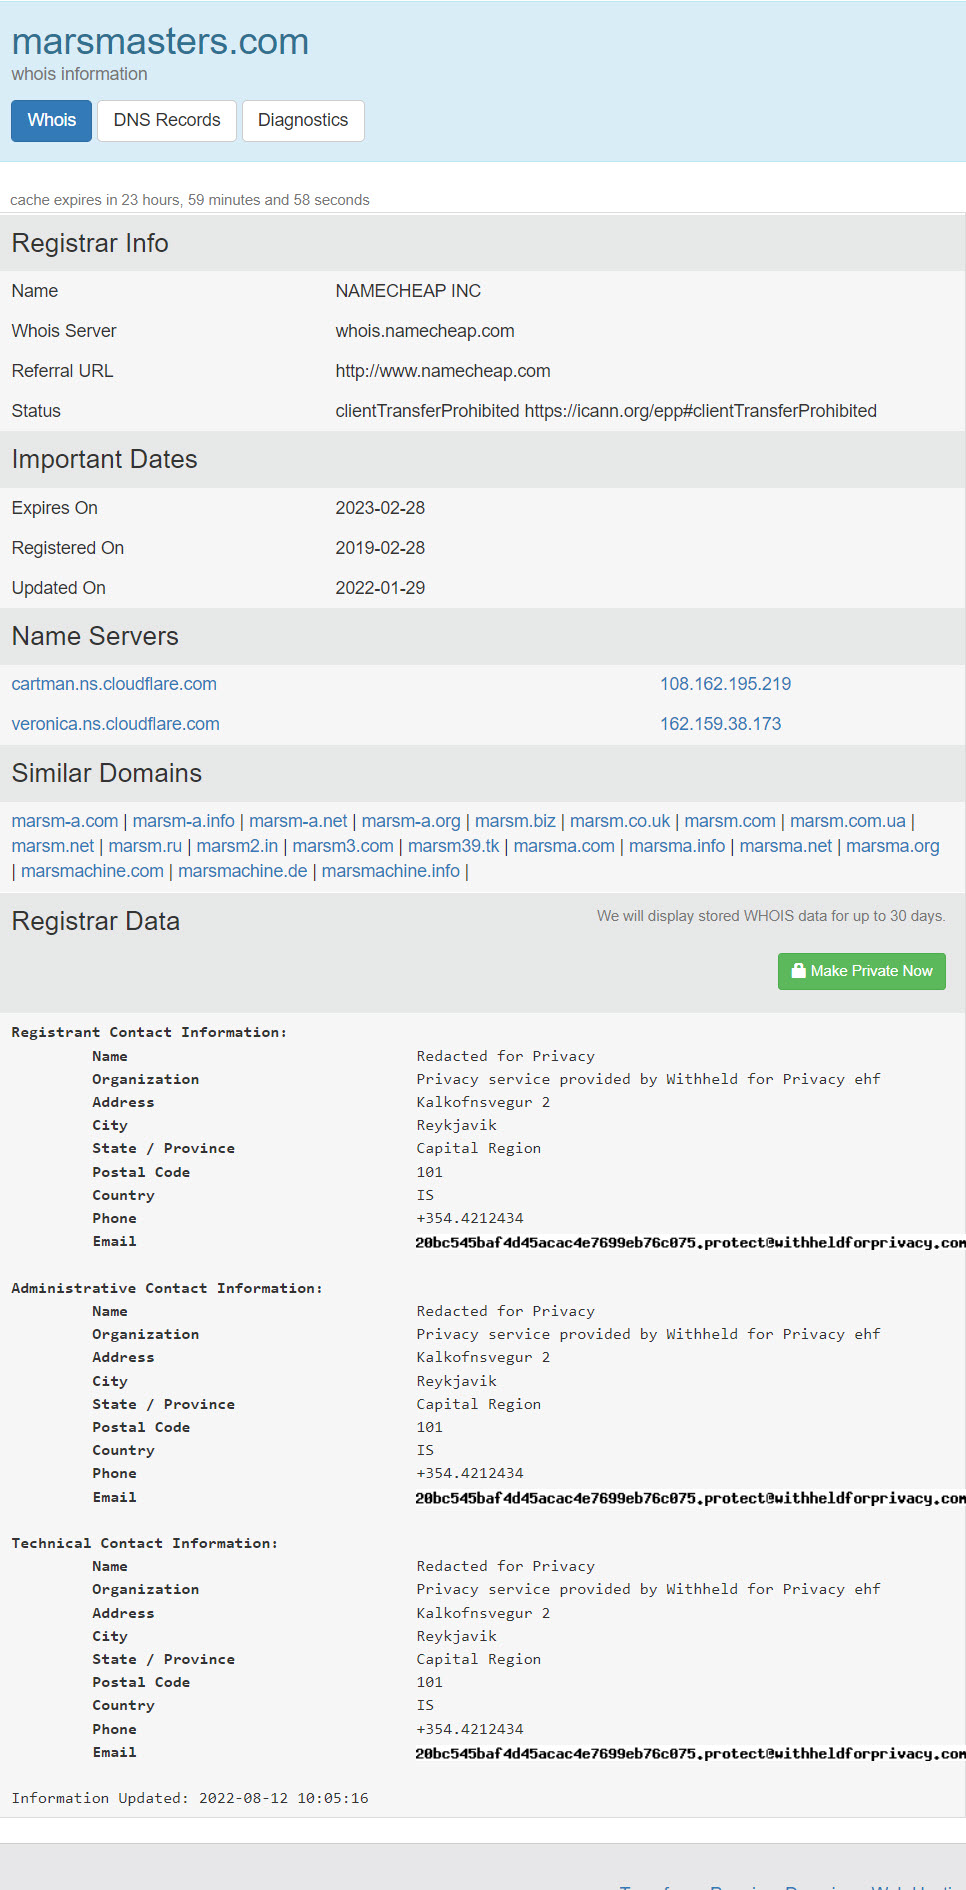Image resolution: width=966 pixels, height=1890 pixels.
Task: Select the Administrative email address value
Action: tap(690, 1498)
